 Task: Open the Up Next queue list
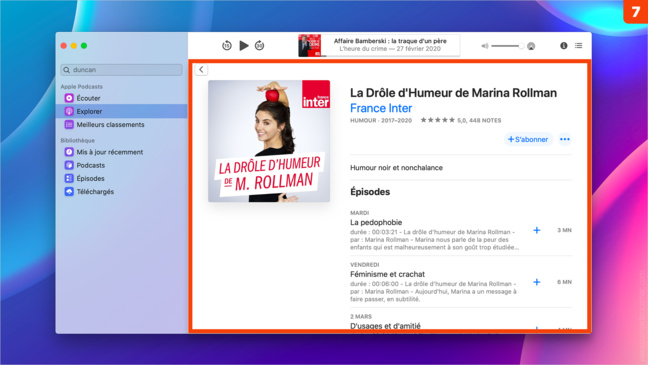point(579,45)
